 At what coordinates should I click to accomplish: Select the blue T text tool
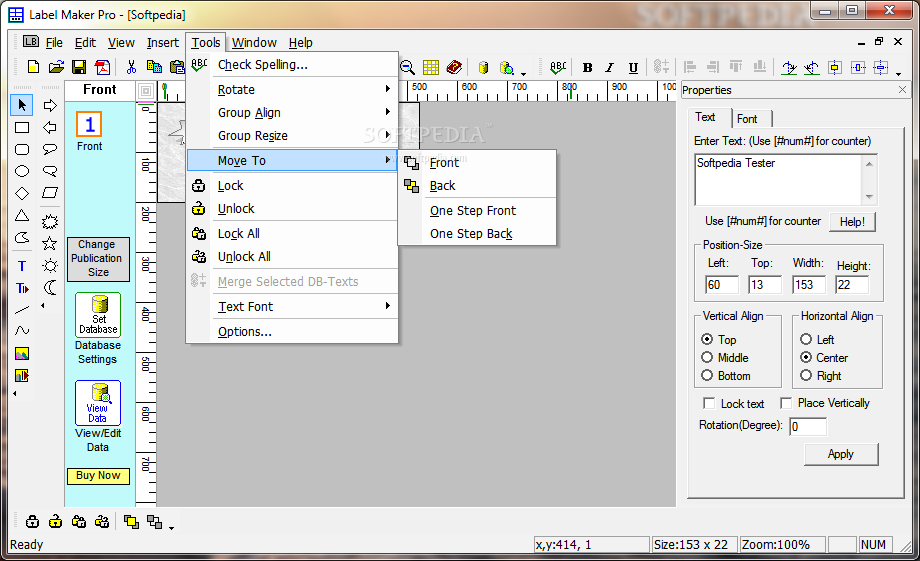tap(22, 266)
